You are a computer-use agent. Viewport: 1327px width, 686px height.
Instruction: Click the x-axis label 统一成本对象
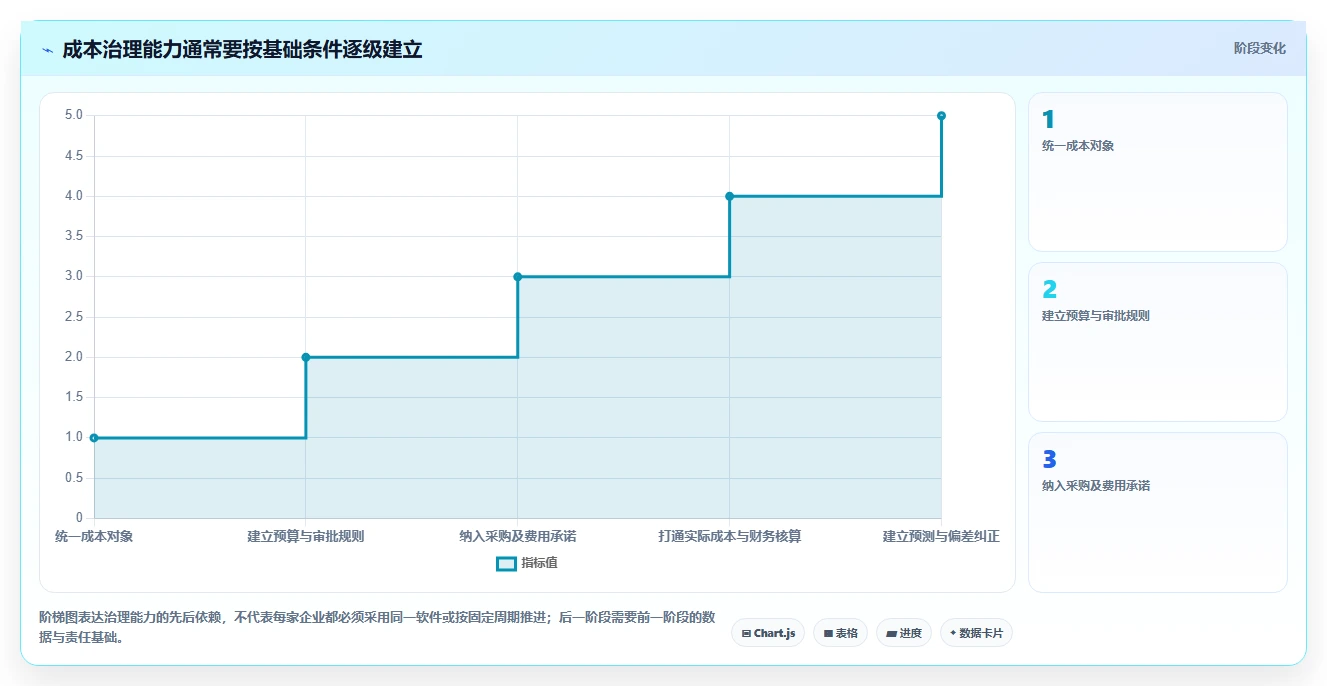[x=94, y=536]
